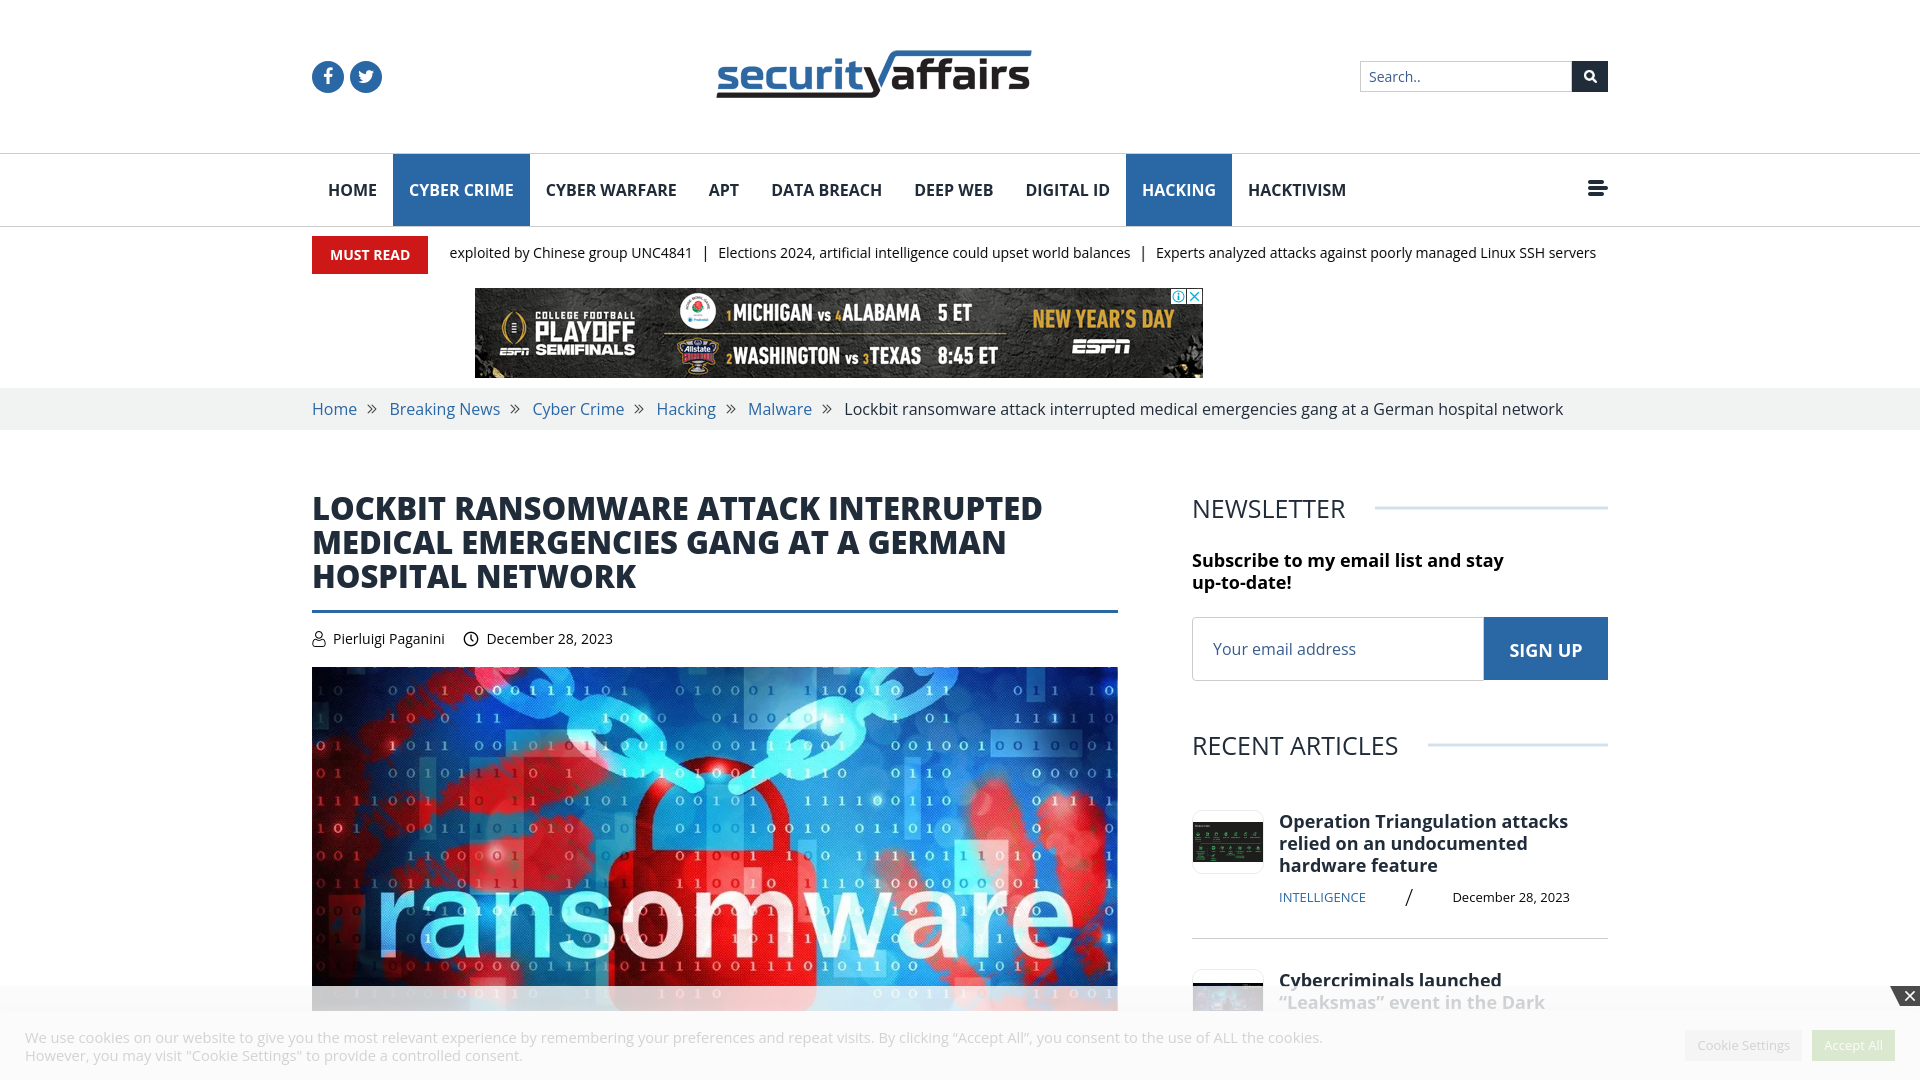Click the email address newsletter input field

click(1338, 647)
